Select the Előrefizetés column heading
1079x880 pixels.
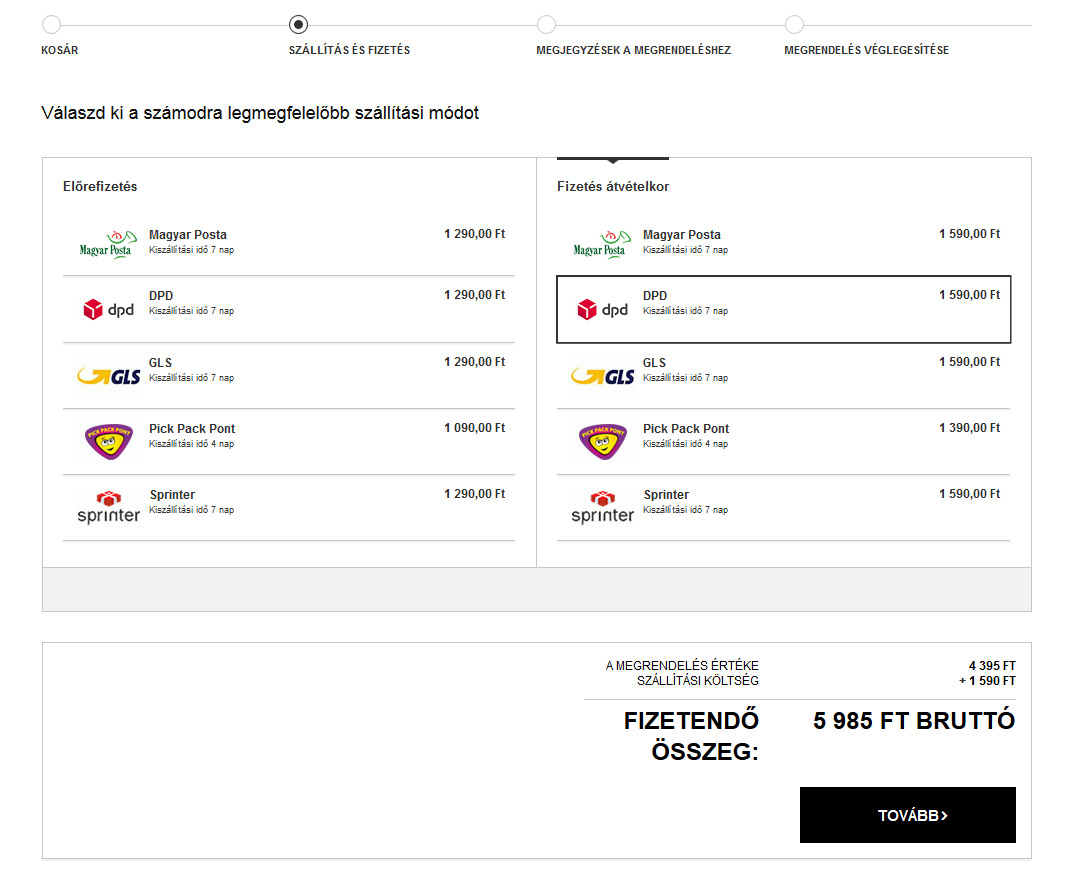point(100,187)
